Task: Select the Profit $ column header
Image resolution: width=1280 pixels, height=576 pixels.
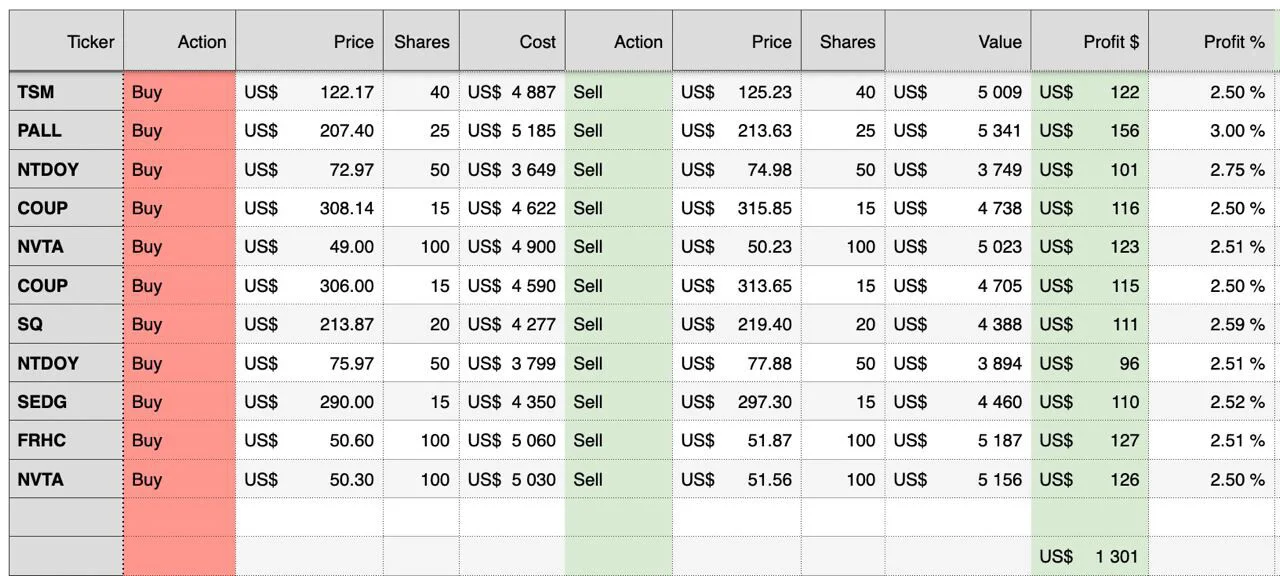Action: (x=1090, y=42)
